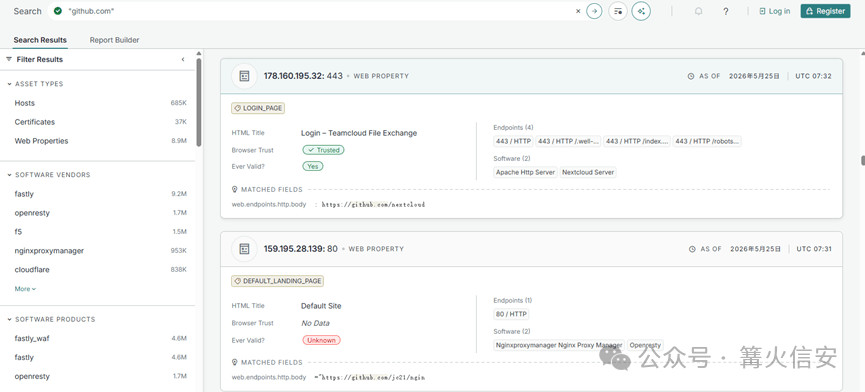Open the query filter options icon
This screenshot has width=865, height=392.
coord(618,11)
